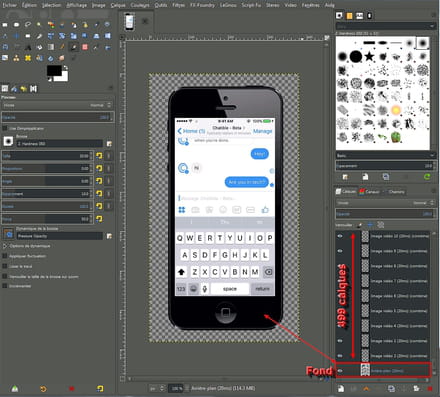The height and width of the screenshot is (397, 440).
Task: Reset brush size to native size
Action: click(99, 156)
